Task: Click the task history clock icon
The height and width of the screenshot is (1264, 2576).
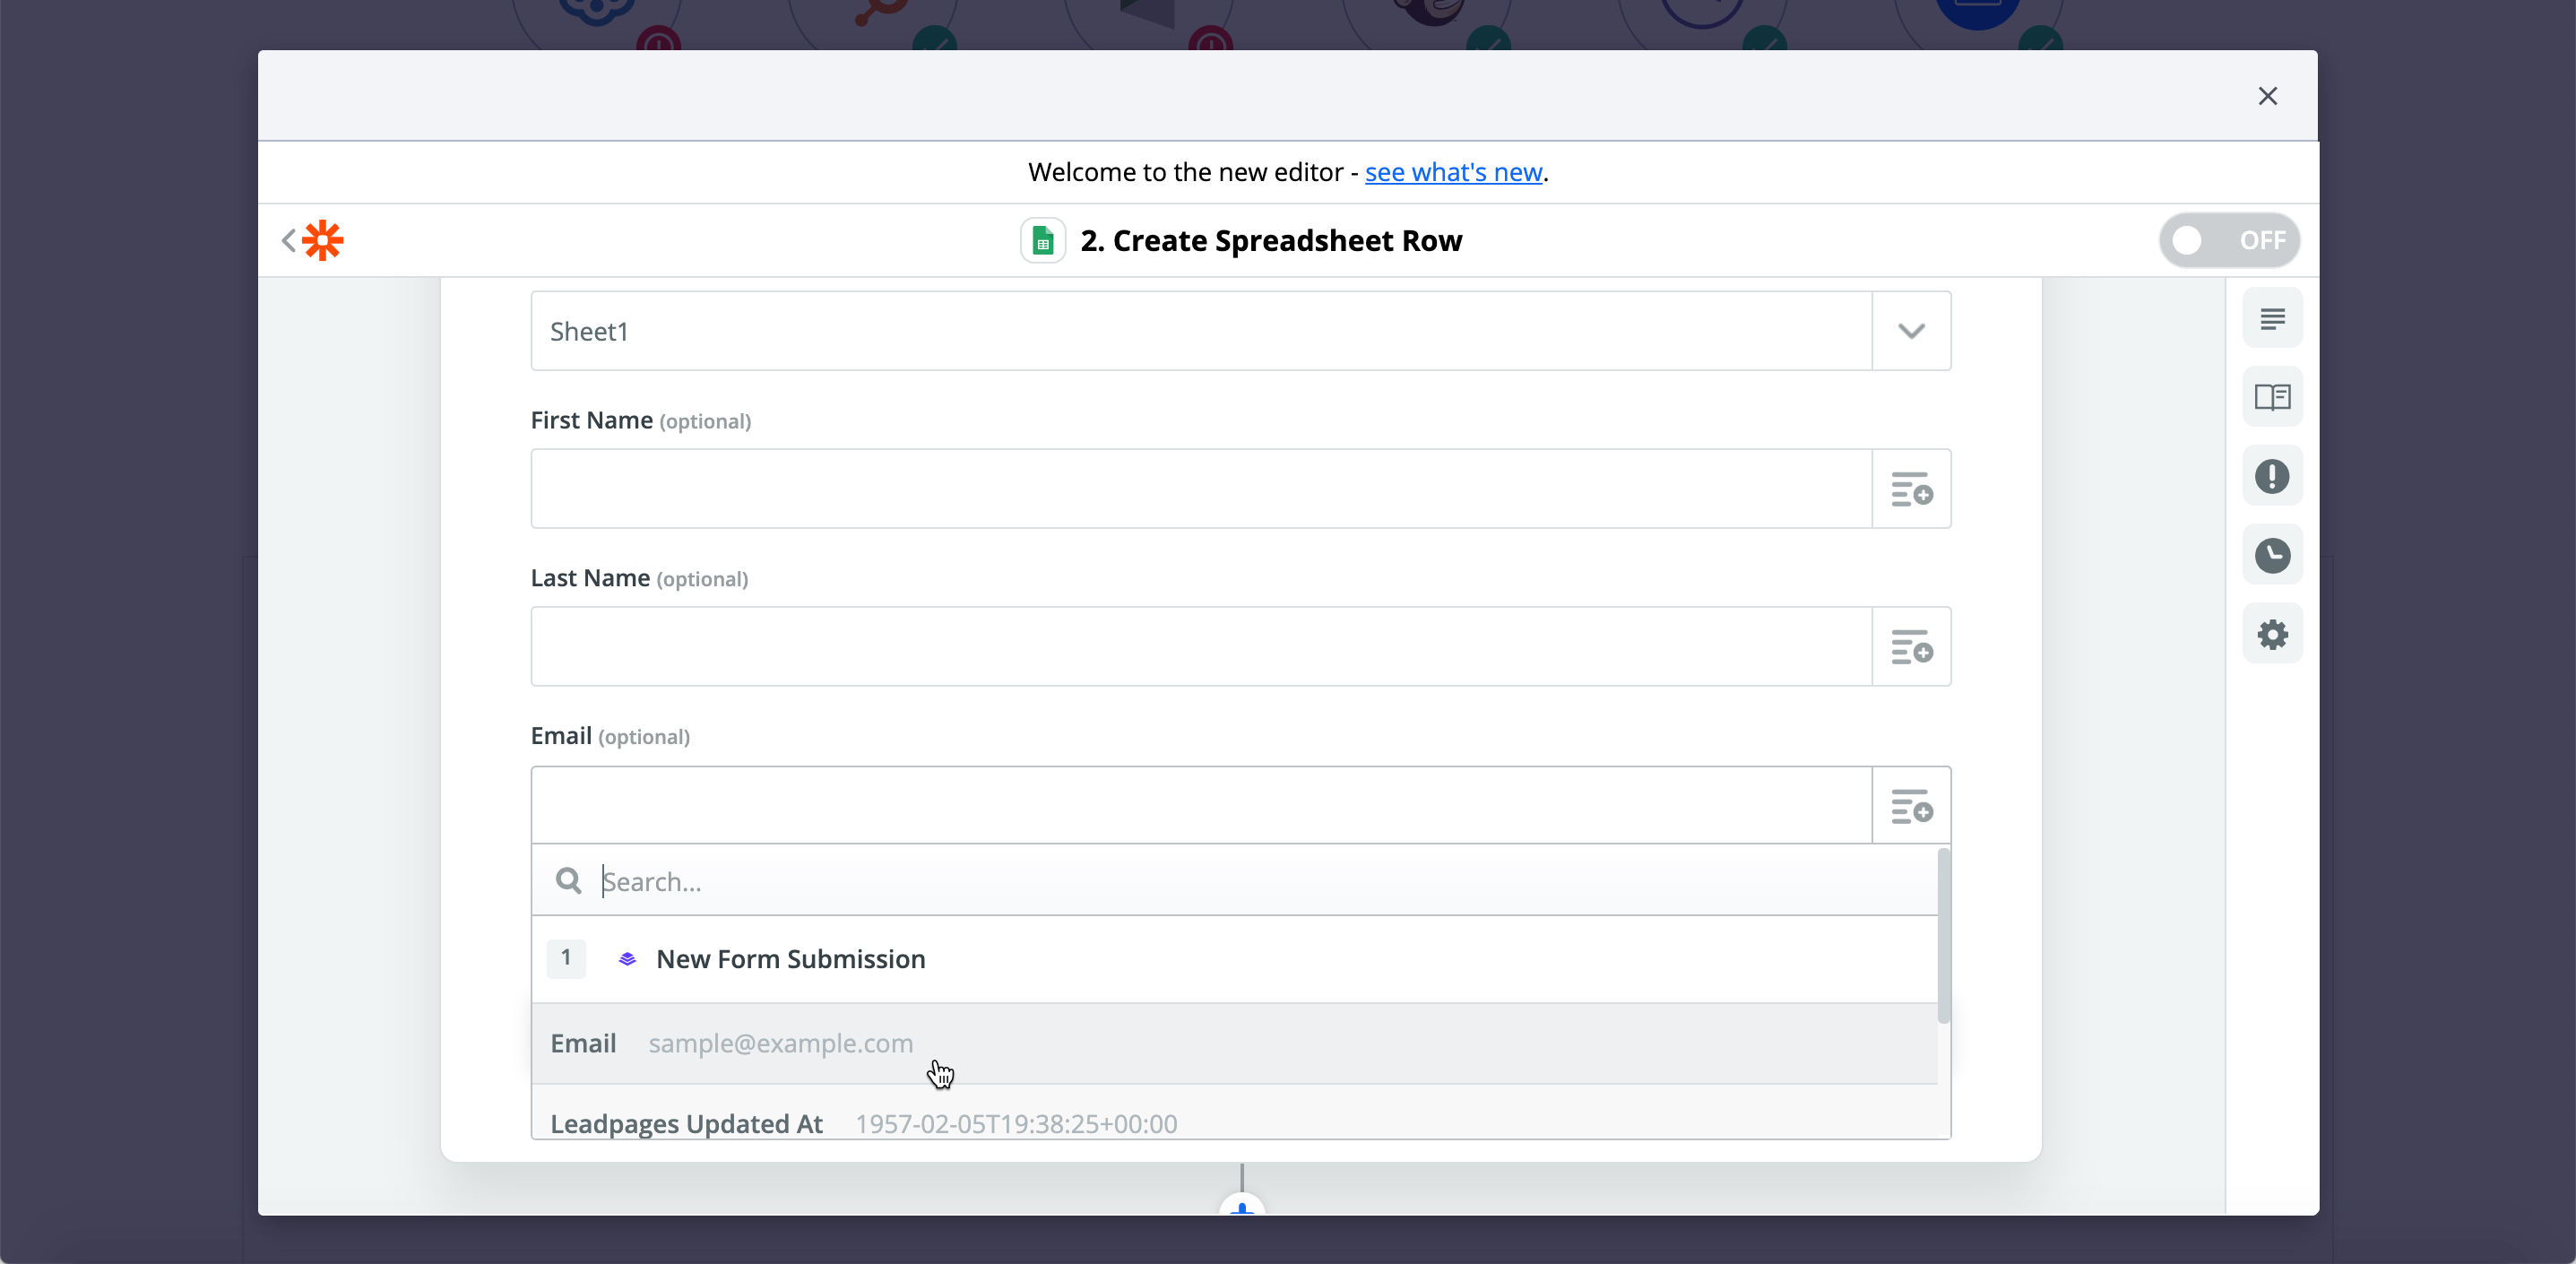Action: [x=2274, y=556]
